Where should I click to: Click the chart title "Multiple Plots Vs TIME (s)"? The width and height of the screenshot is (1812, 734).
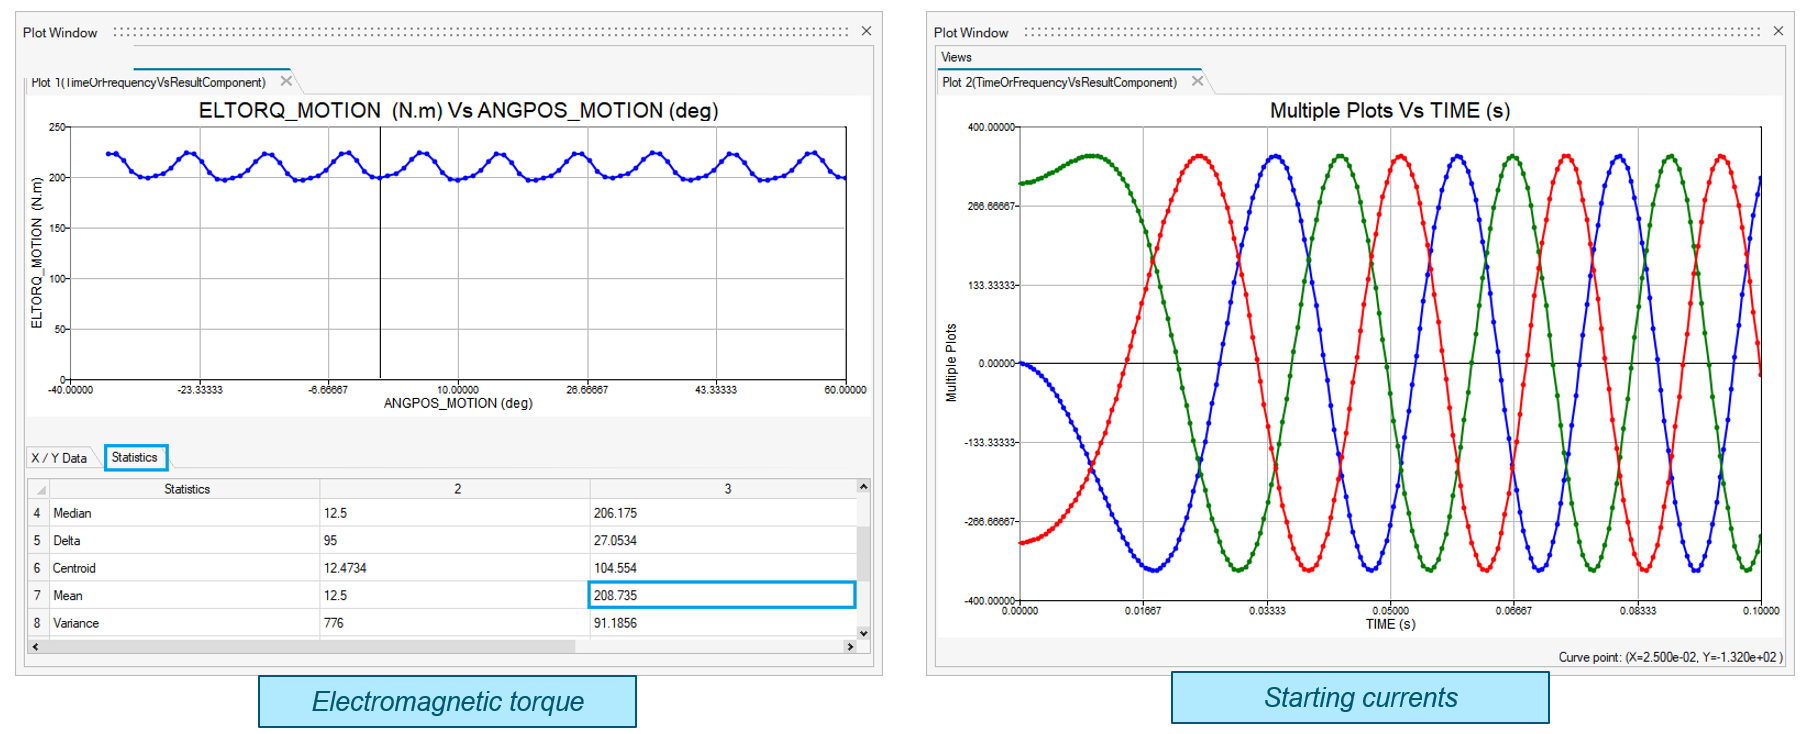pos(1390,110)
